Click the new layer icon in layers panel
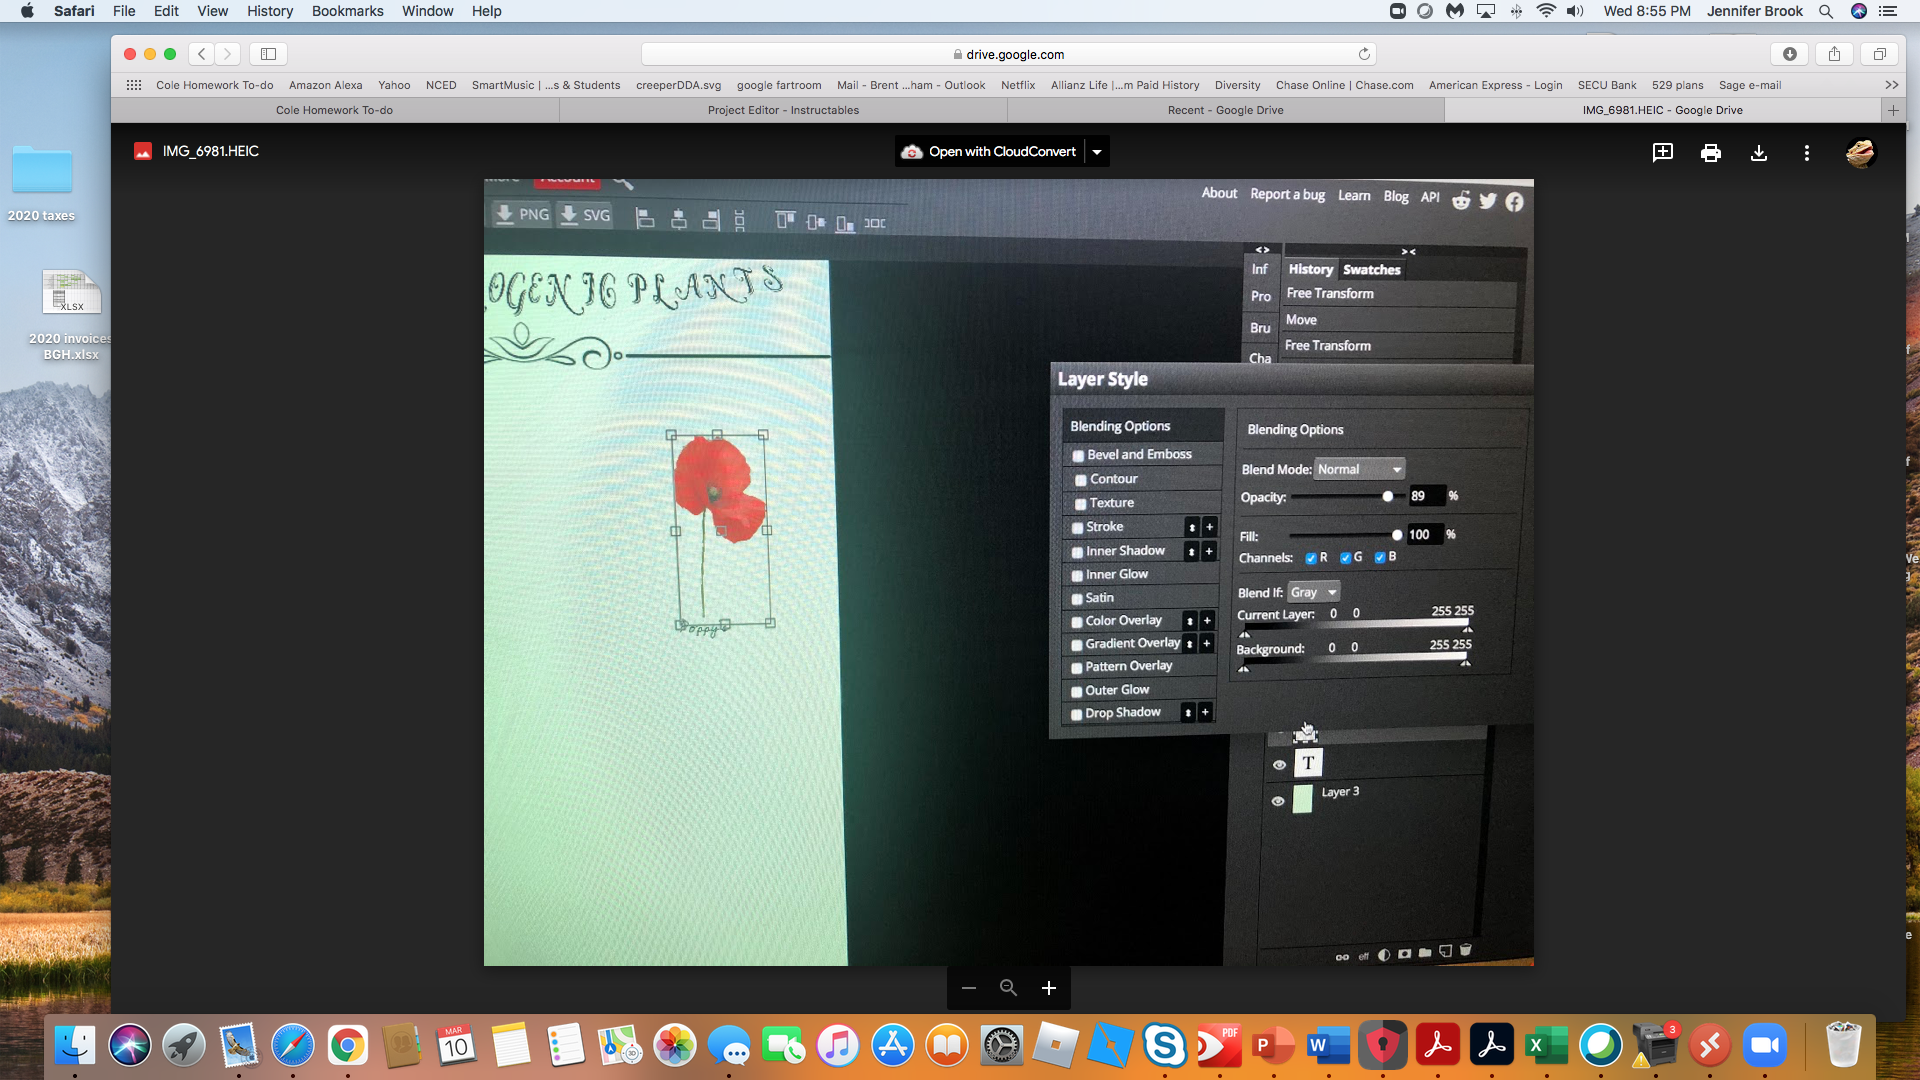The width and height of the screenshot is (1920, 1080). (x=1445, y=952)
